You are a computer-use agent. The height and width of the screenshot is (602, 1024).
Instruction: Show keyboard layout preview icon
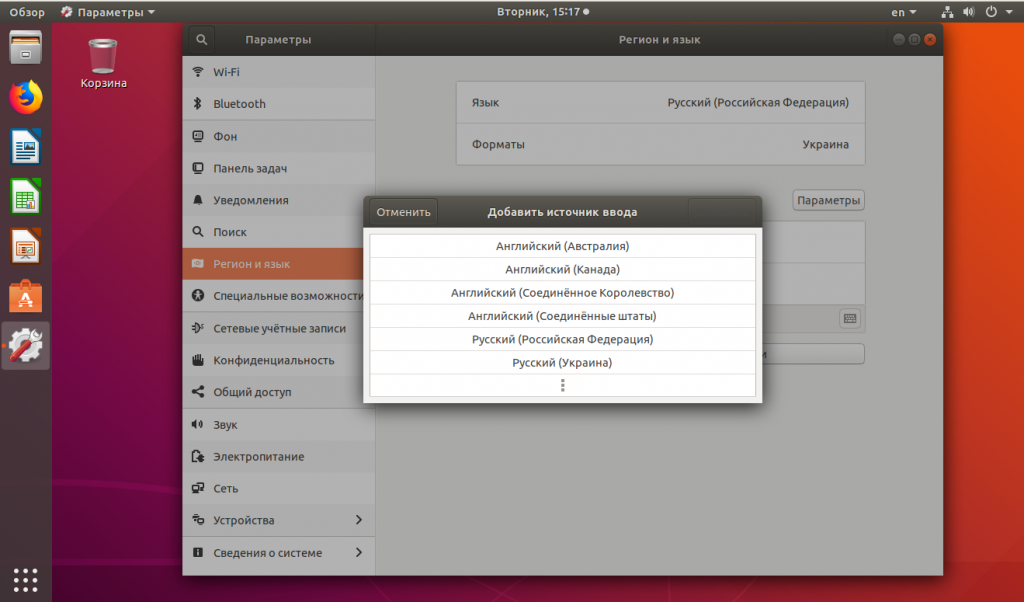(x=850, y=319)
